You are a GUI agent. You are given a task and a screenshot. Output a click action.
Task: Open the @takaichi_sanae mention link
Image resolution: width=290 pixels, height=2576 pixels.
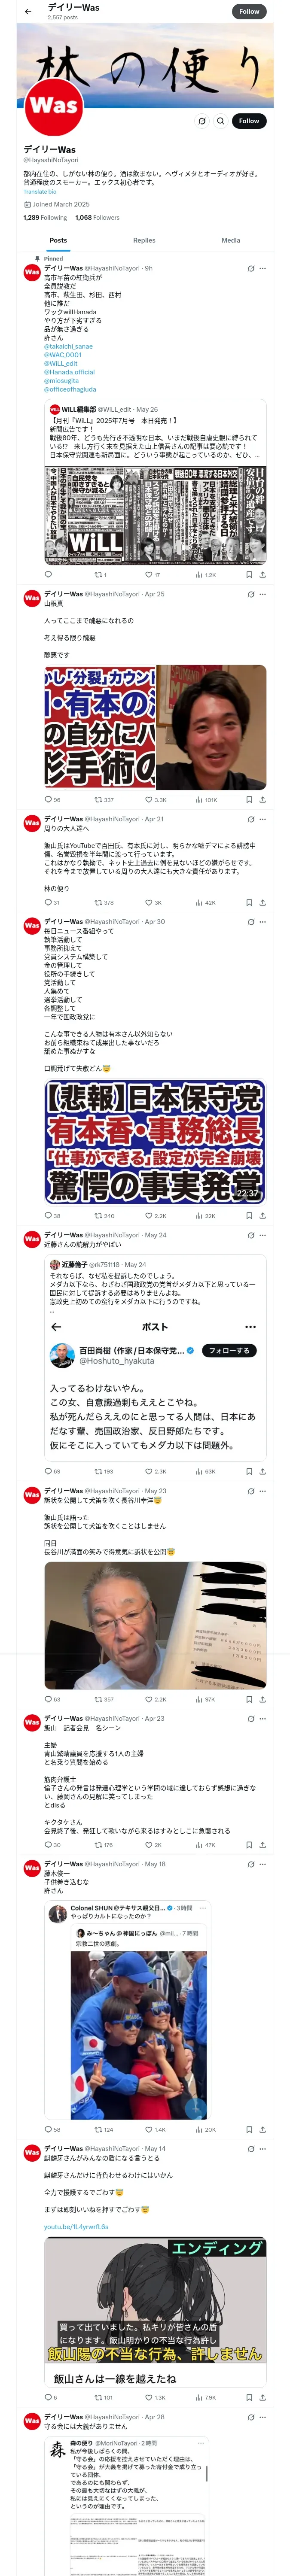pos(68,346)
